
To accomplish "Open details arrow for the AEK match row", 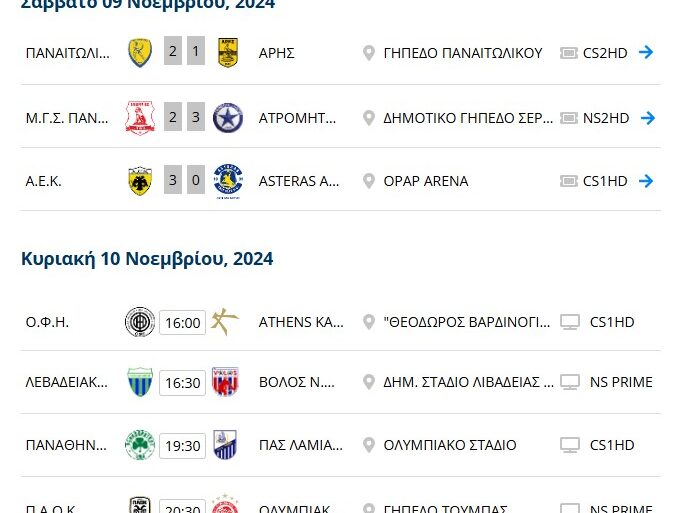I will [x=647, y=181].
